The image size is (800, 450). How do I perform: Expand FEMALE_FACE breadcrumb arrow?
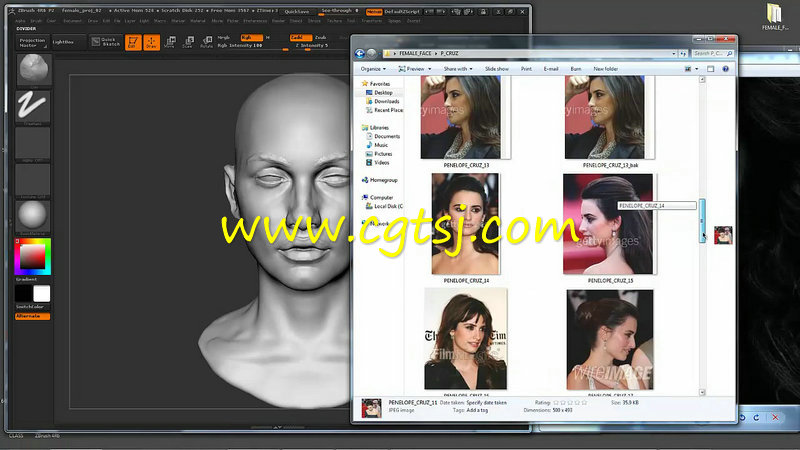(x=436, y=53)
